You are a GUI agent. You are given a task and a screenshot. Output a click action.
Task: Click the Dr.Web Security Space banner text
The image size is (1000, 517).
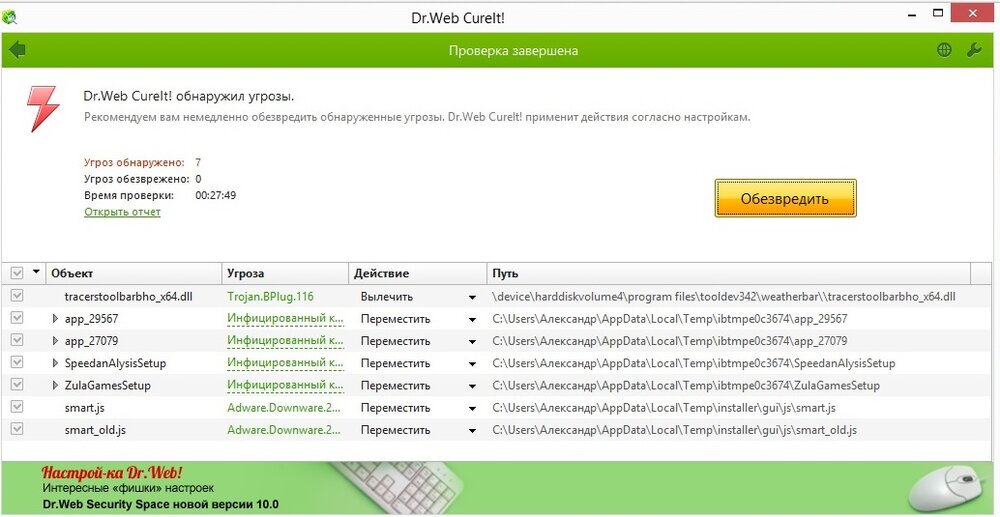point(161,504)
